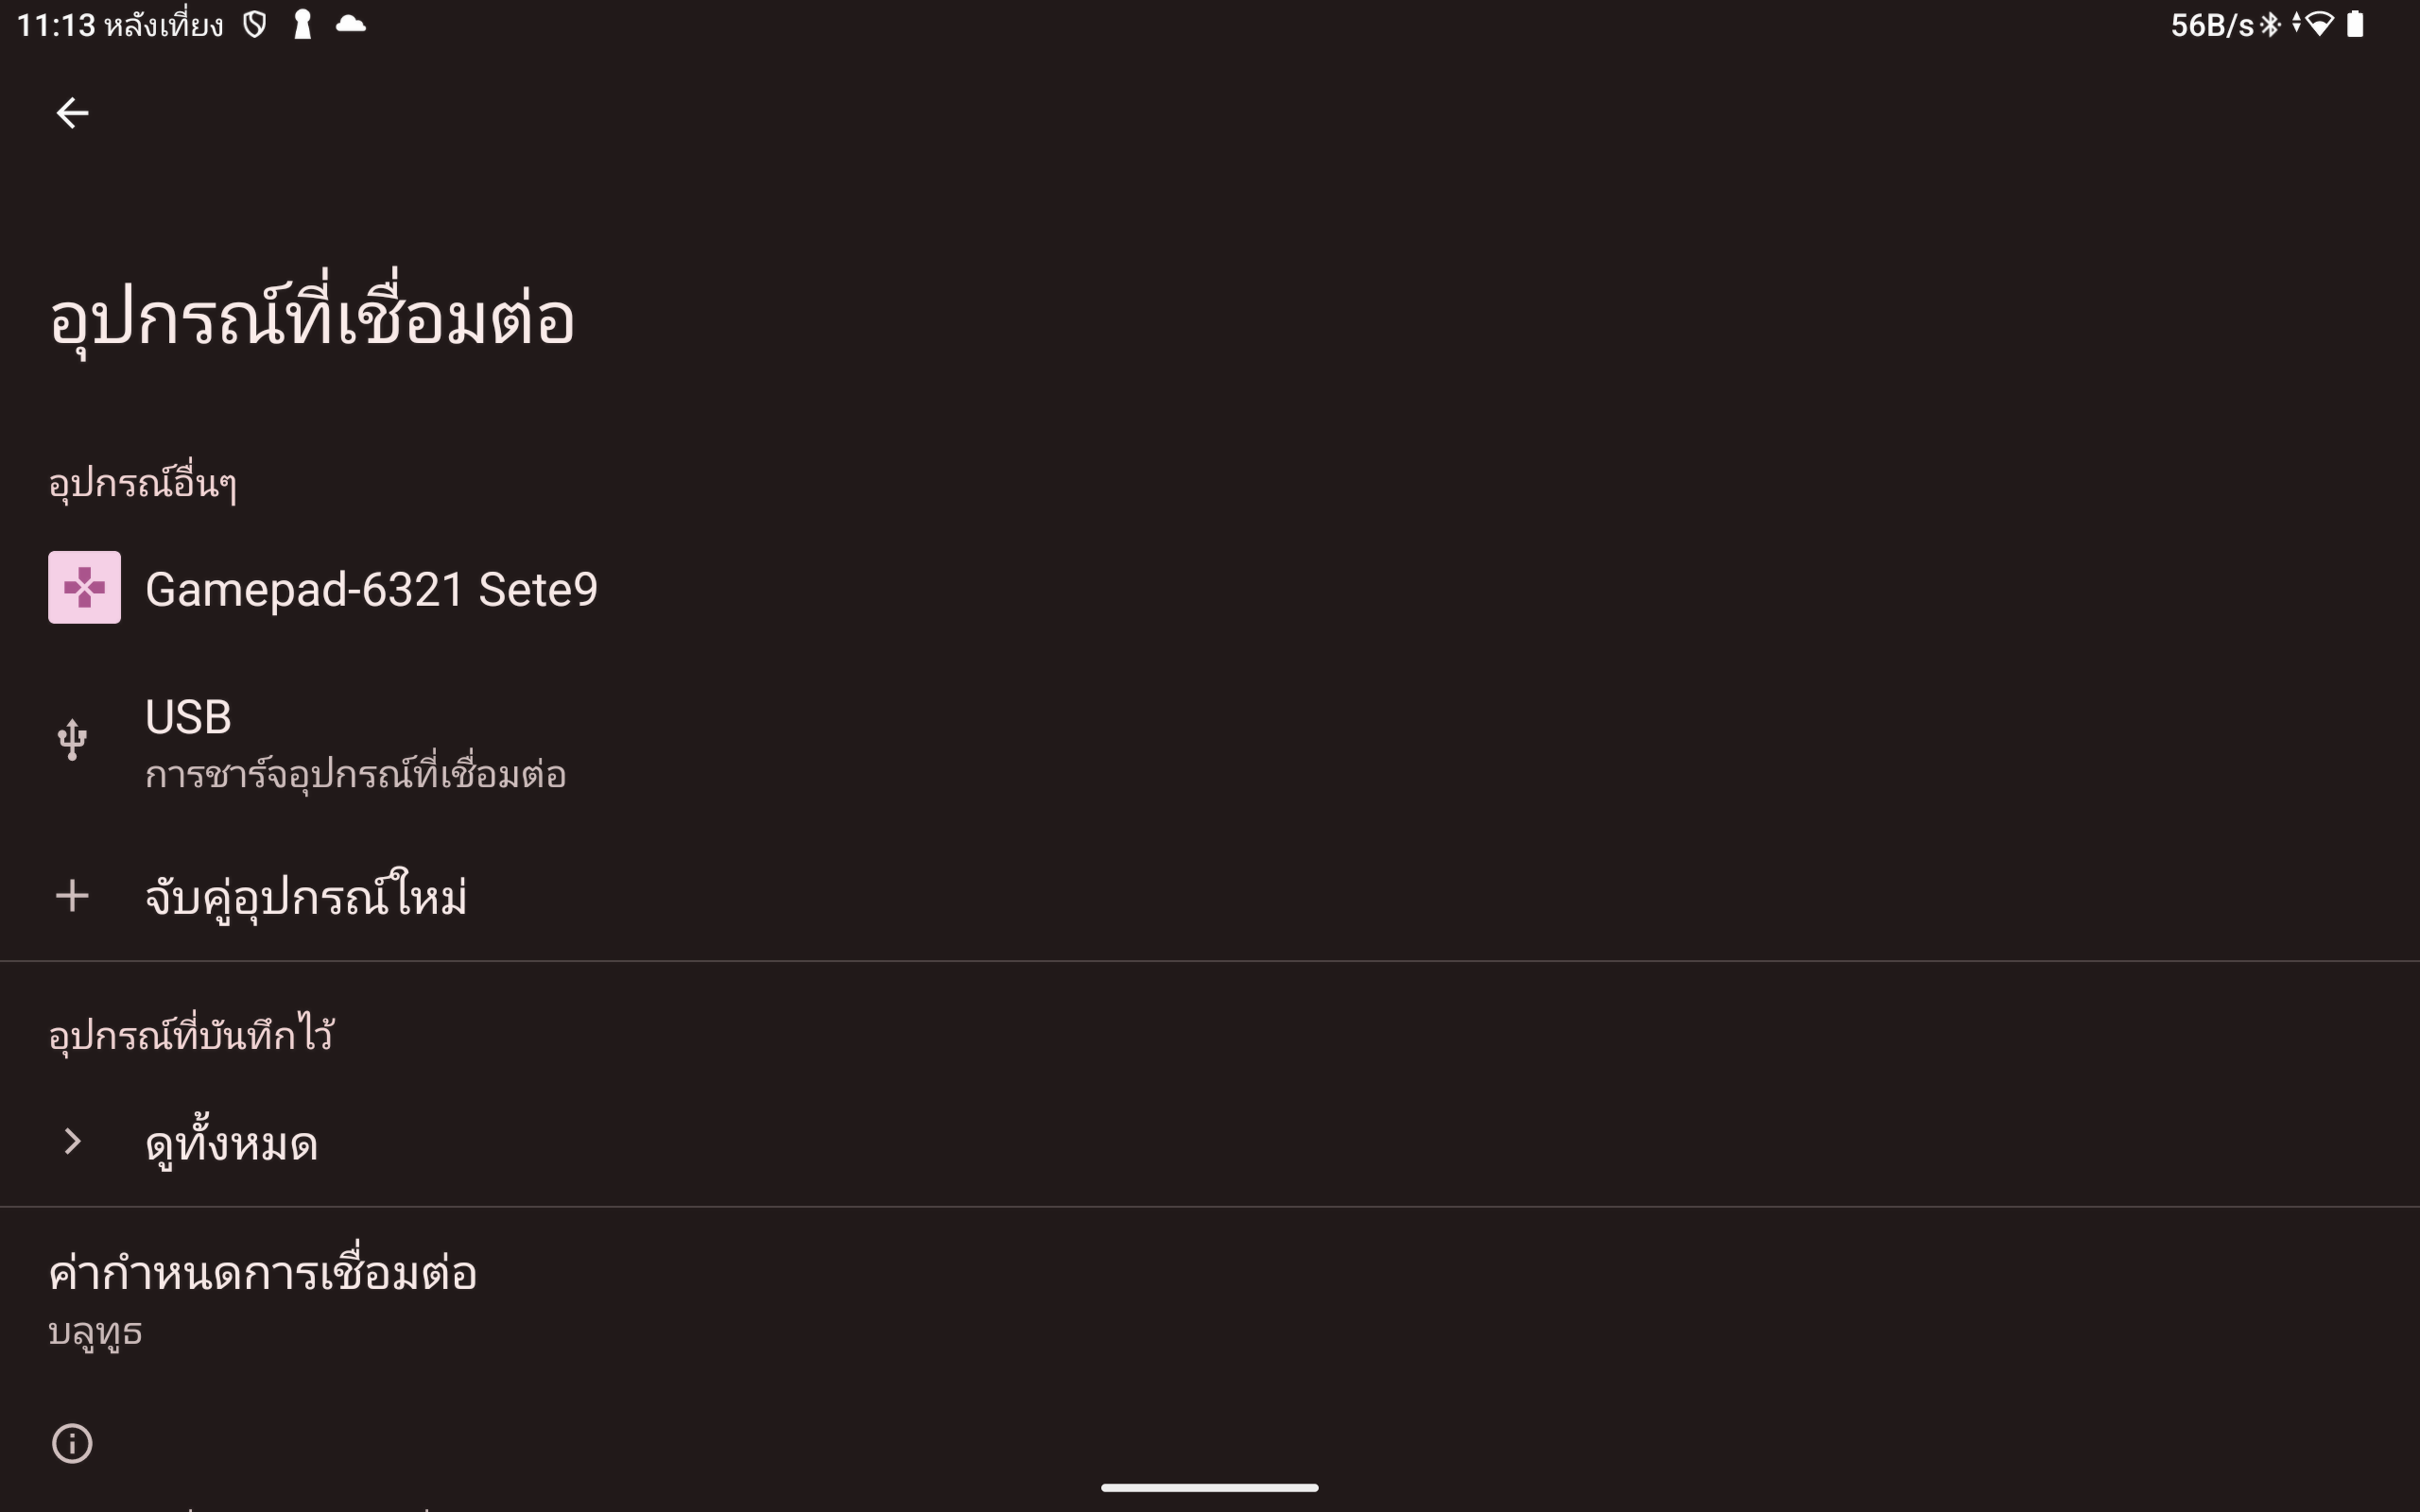Expand the chevron beside ดูทั้งหมด

click(72, 1142)
